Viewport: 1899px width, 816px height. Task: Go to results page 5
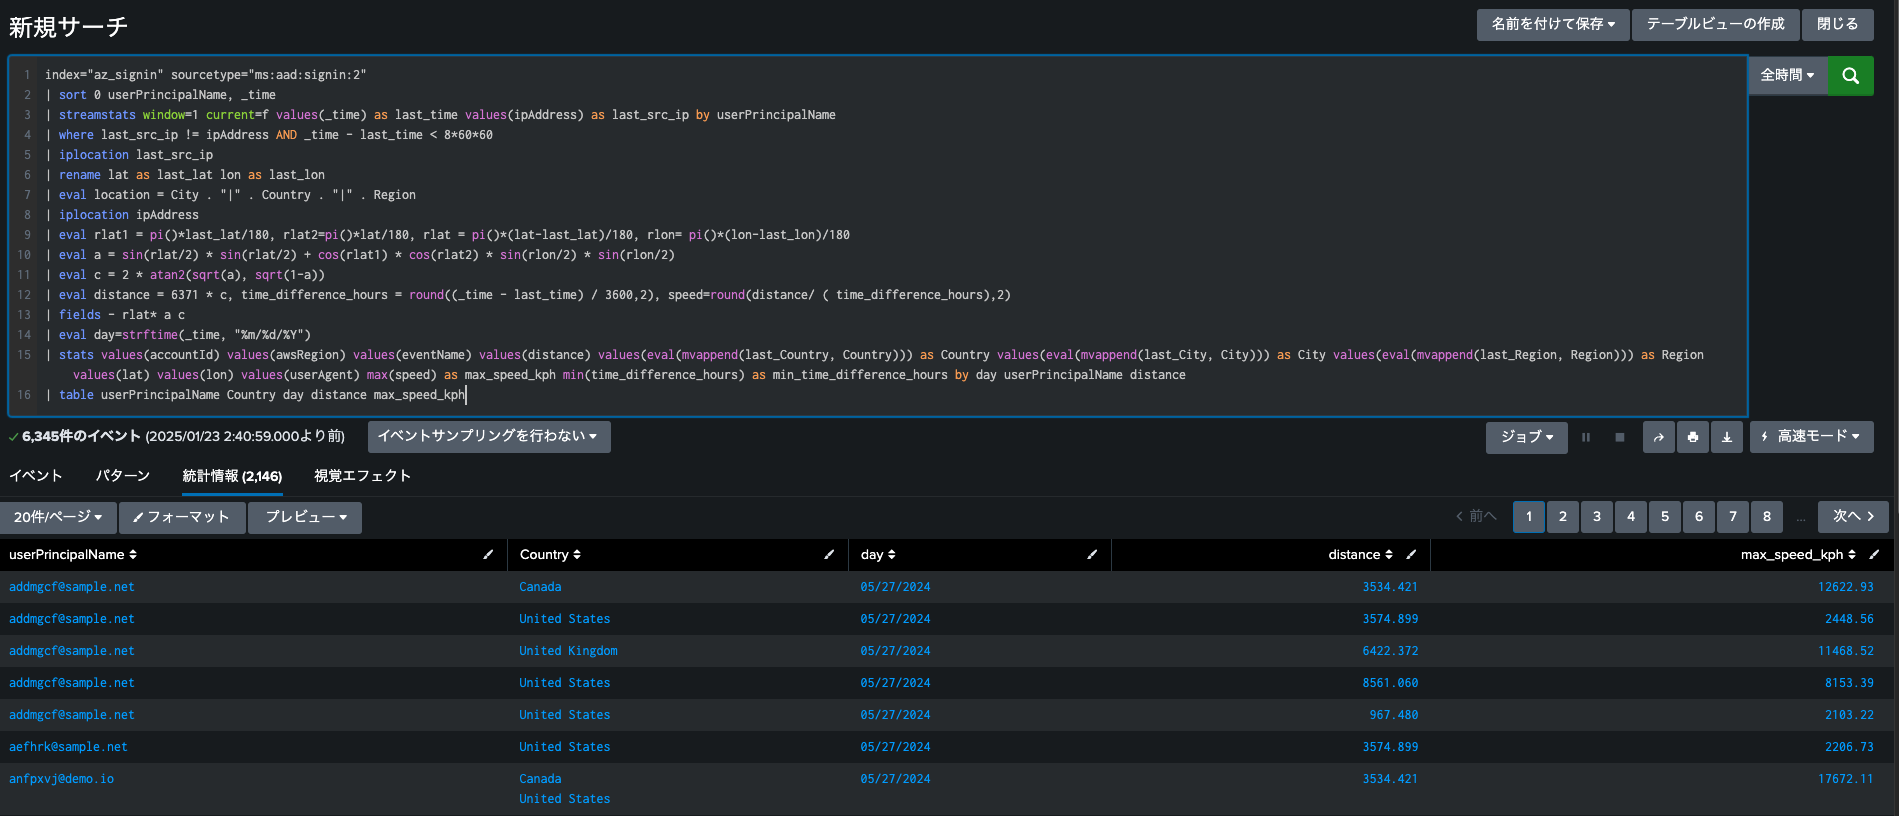(x=1665, y=517)
